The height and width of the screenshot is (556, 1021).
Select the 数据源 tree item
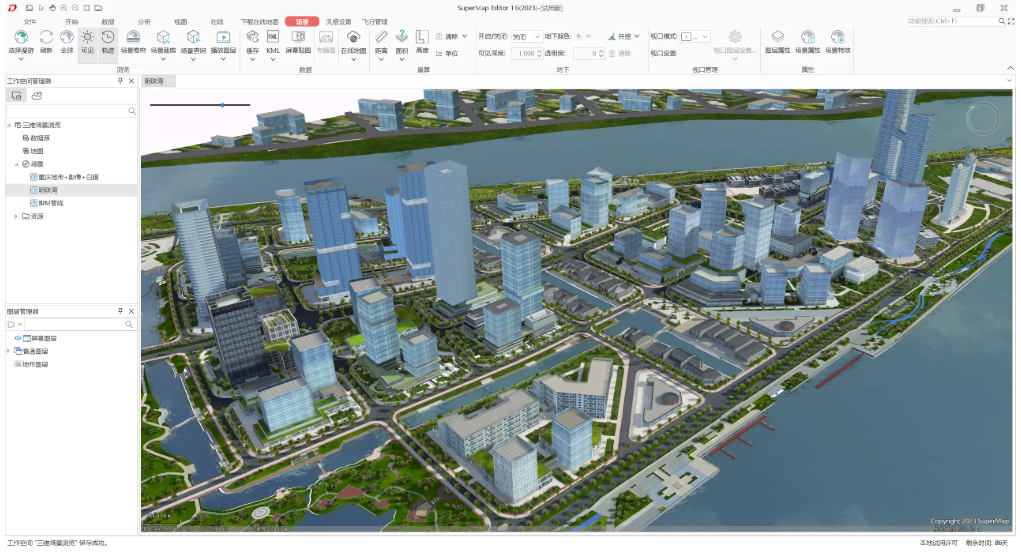pyautogui.click(x=36, y=138)
